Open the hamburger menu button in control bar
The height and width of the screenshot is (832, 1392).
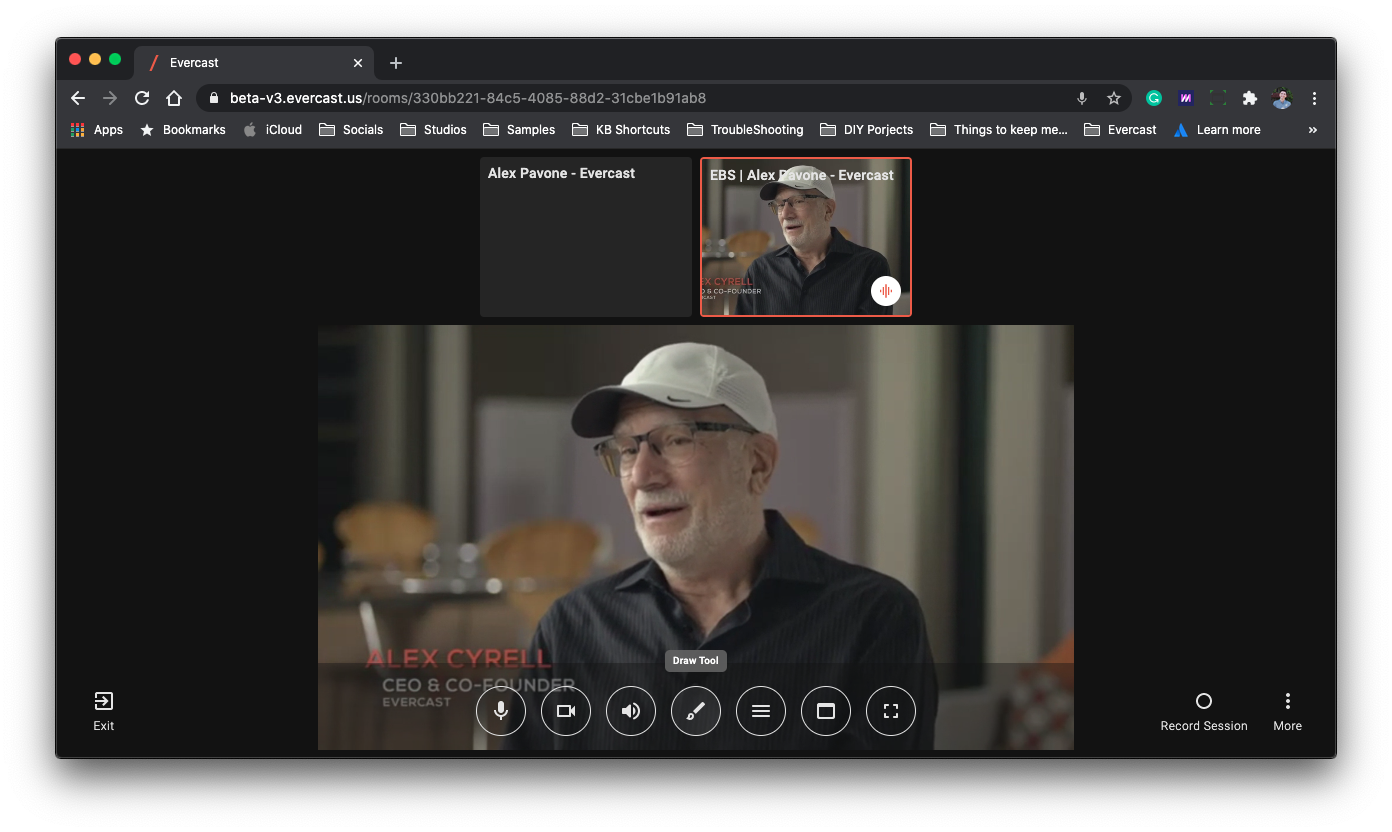(761, 711)
